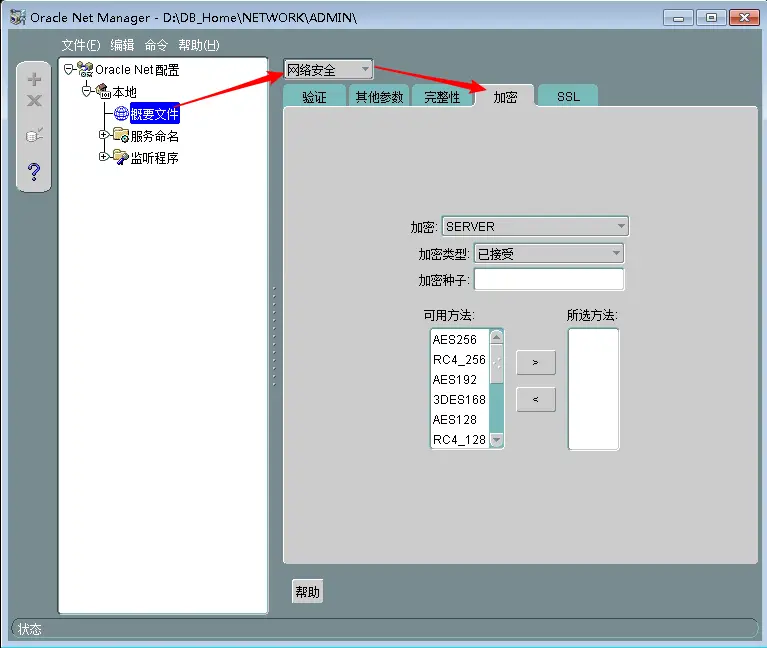Open the 文件 menu
The image size is (767, 648).
click(81, 45)
